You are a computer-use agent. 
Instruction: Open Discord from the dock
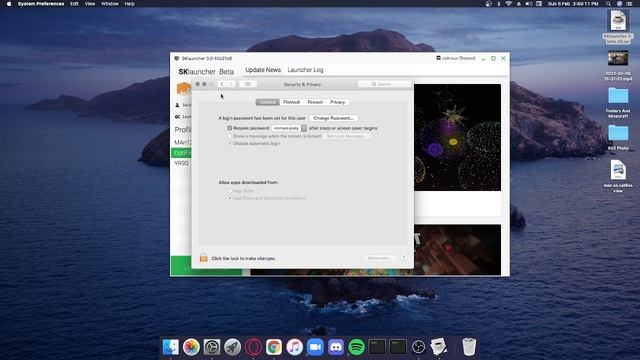[x=336, y=347]
